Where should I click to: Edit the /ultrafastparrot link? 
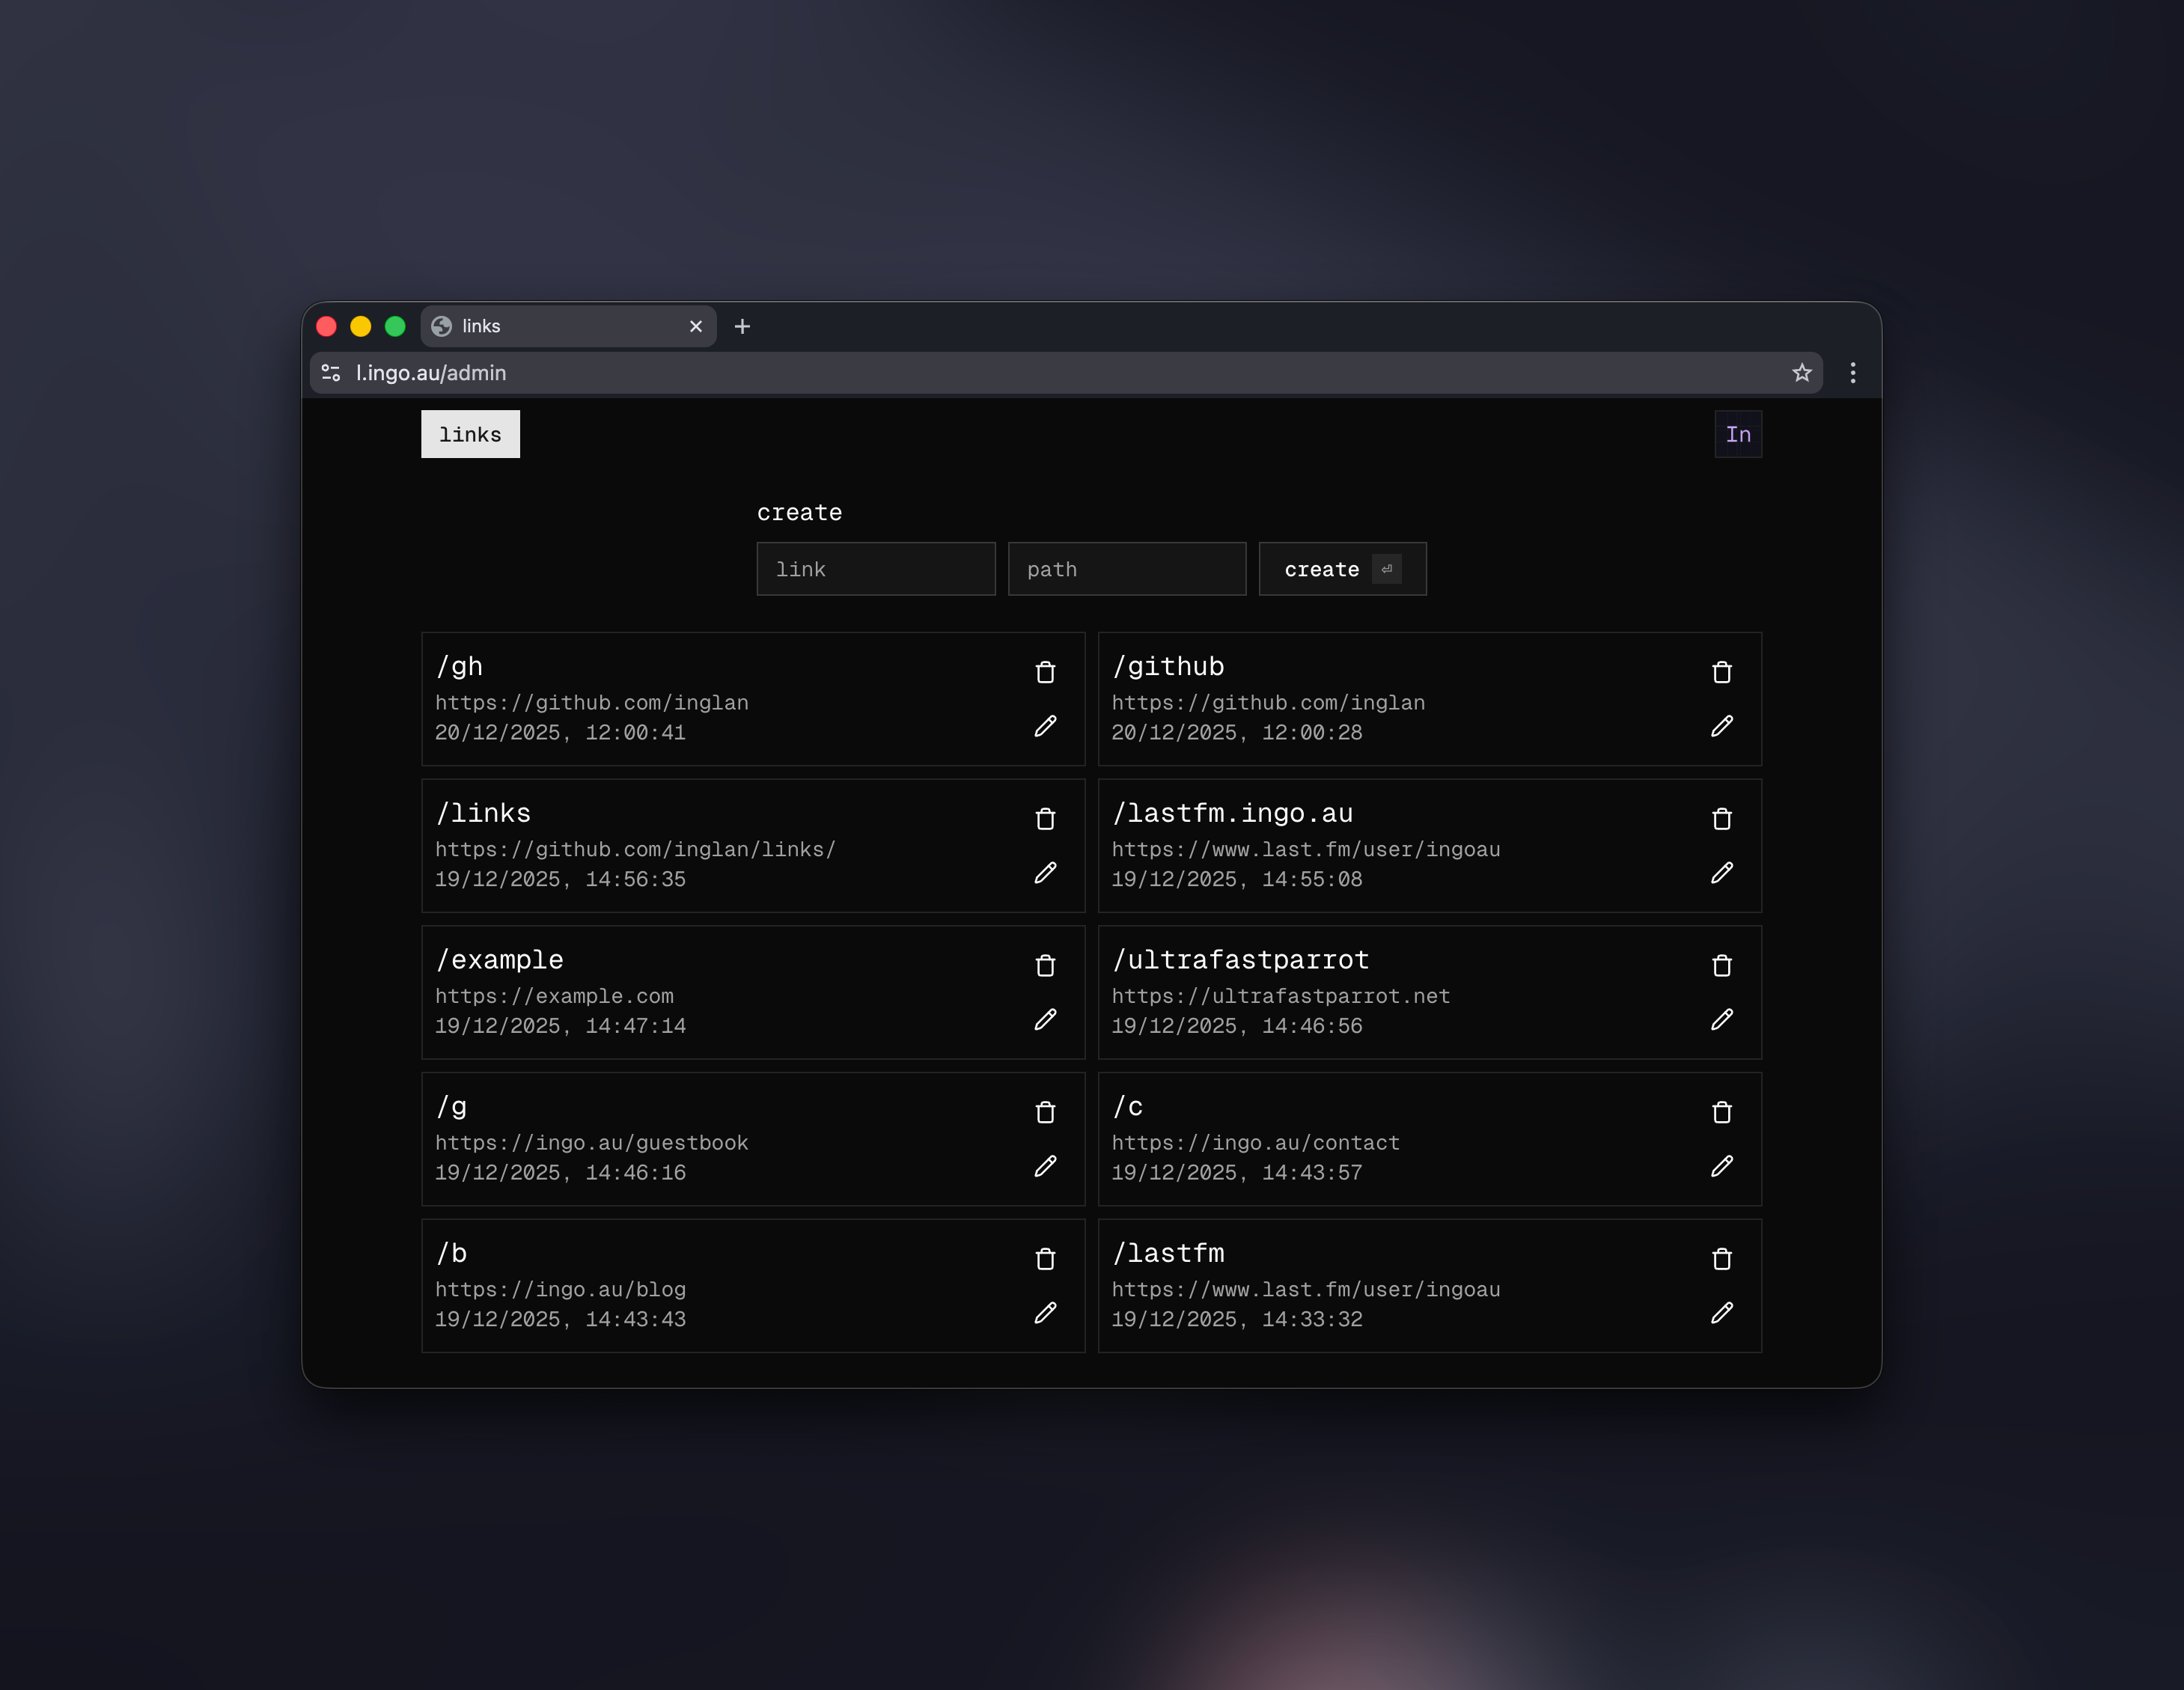coord(1721,1020)
